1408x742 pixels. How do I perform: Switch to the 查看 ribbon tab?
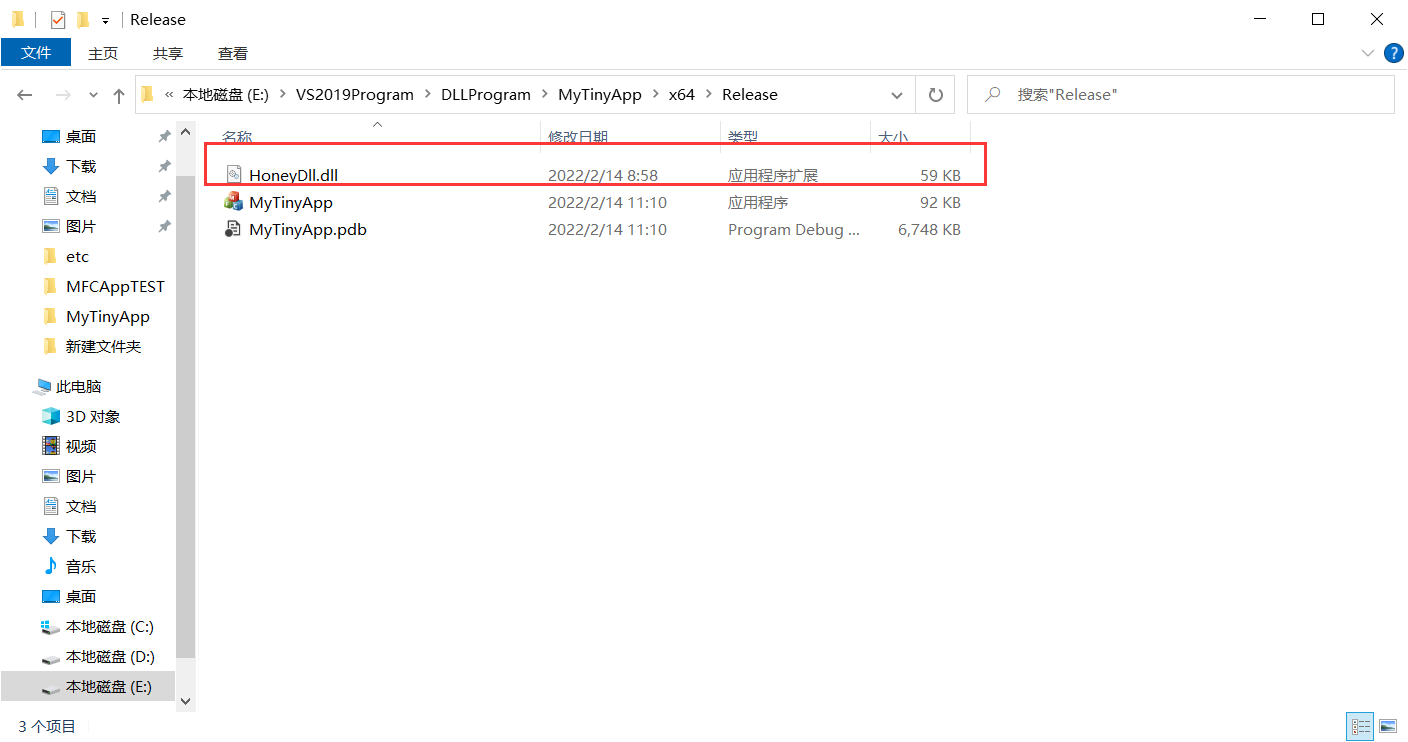pyautogui.click(x=232, y=53)
